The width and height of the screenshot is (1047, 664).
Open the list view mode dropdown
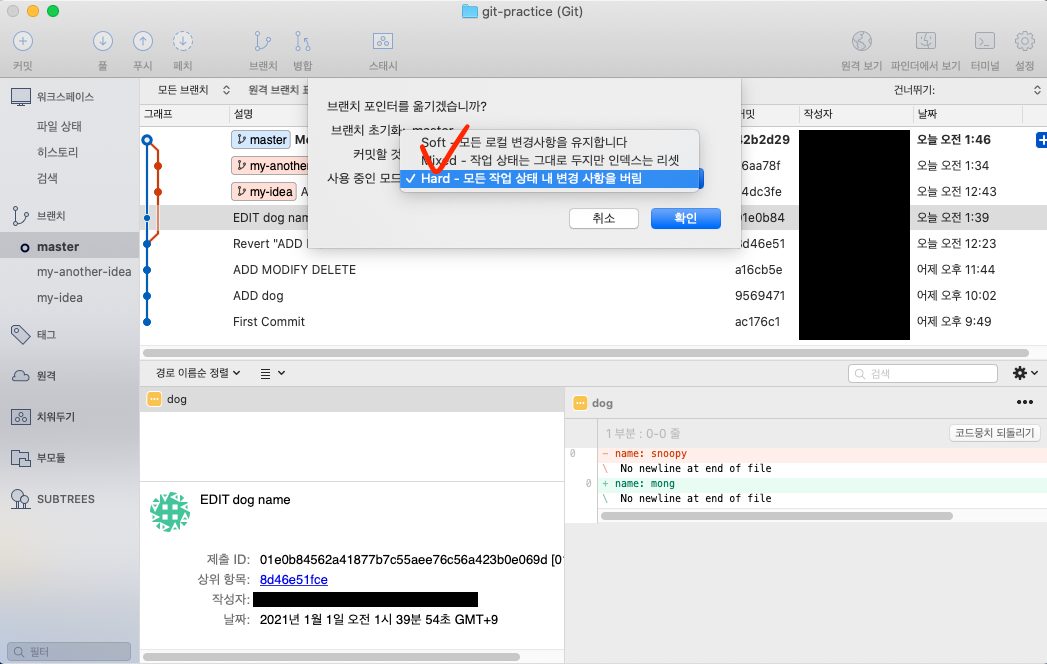tap(272, 373)
